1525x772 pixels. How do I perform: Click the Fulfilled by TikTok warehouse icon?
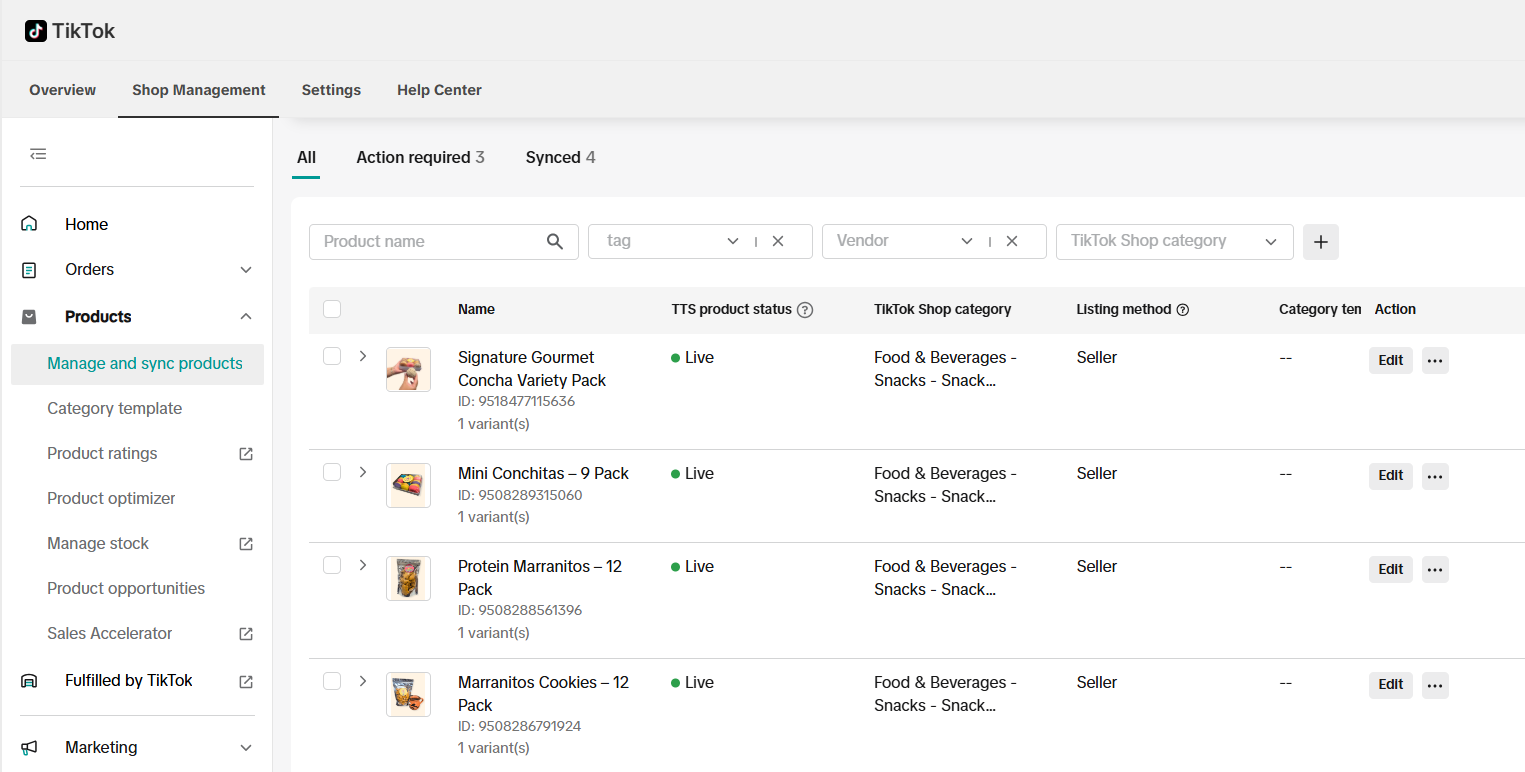pos(29,681)
